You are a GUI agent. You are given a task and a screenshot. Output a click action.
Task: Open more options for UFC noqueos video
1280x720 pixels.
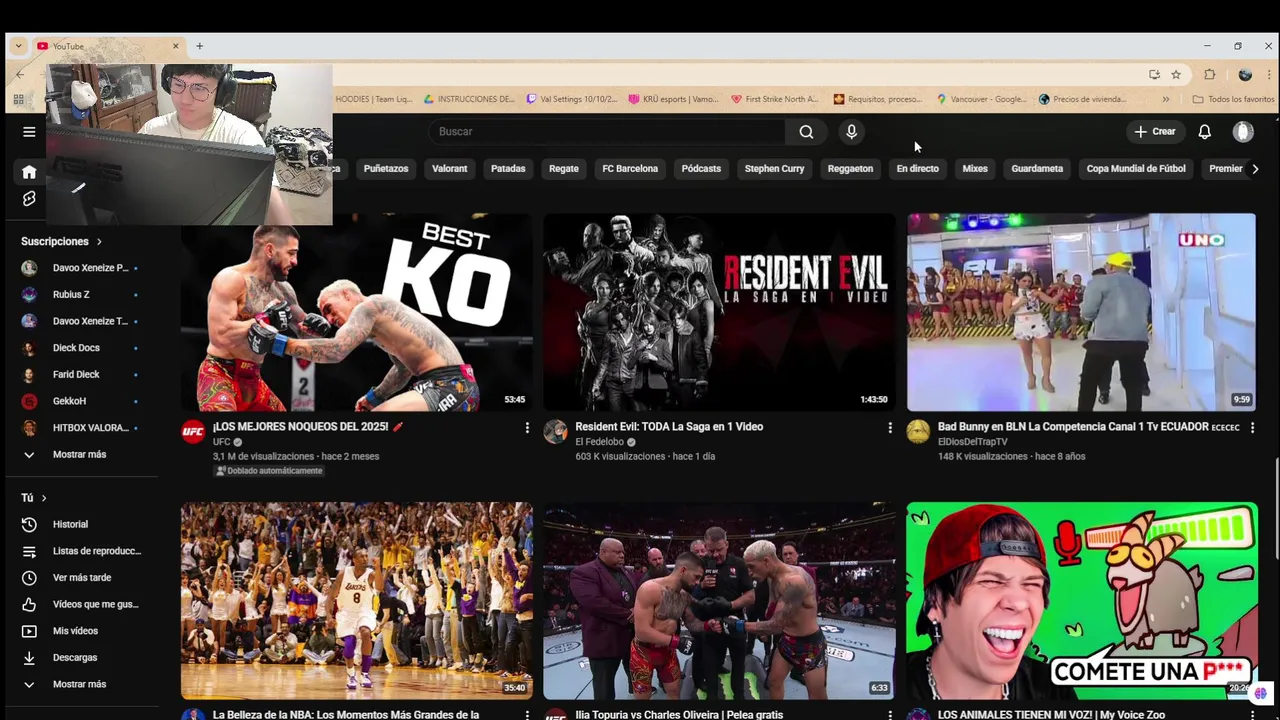click(527, 428)
